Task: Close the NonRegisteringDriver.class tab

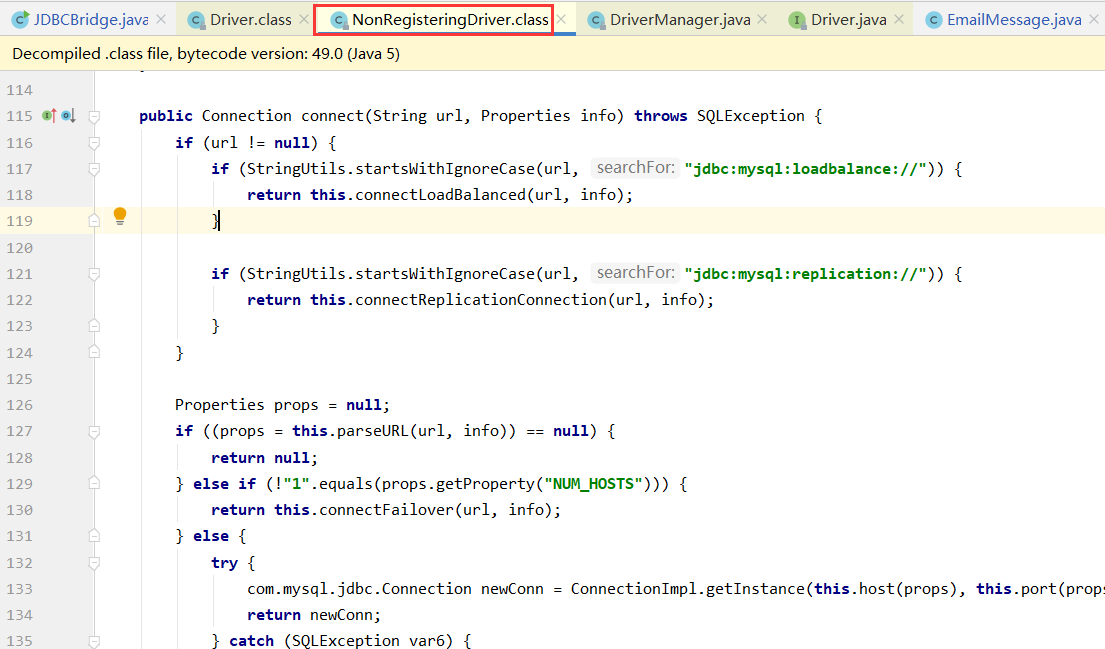Action: point(562,20)
